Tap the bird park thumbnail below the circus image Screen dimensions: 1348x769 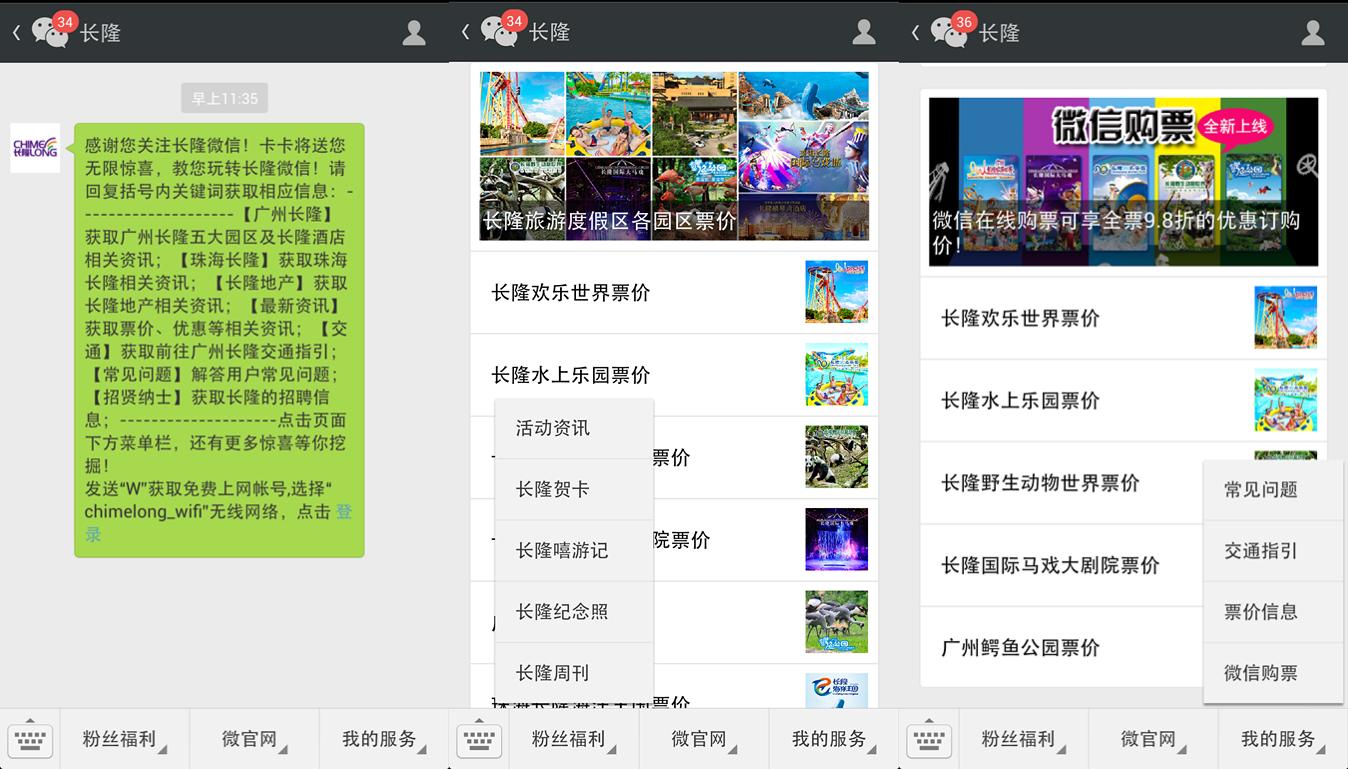pyautogui.click(x=837, y=622)
